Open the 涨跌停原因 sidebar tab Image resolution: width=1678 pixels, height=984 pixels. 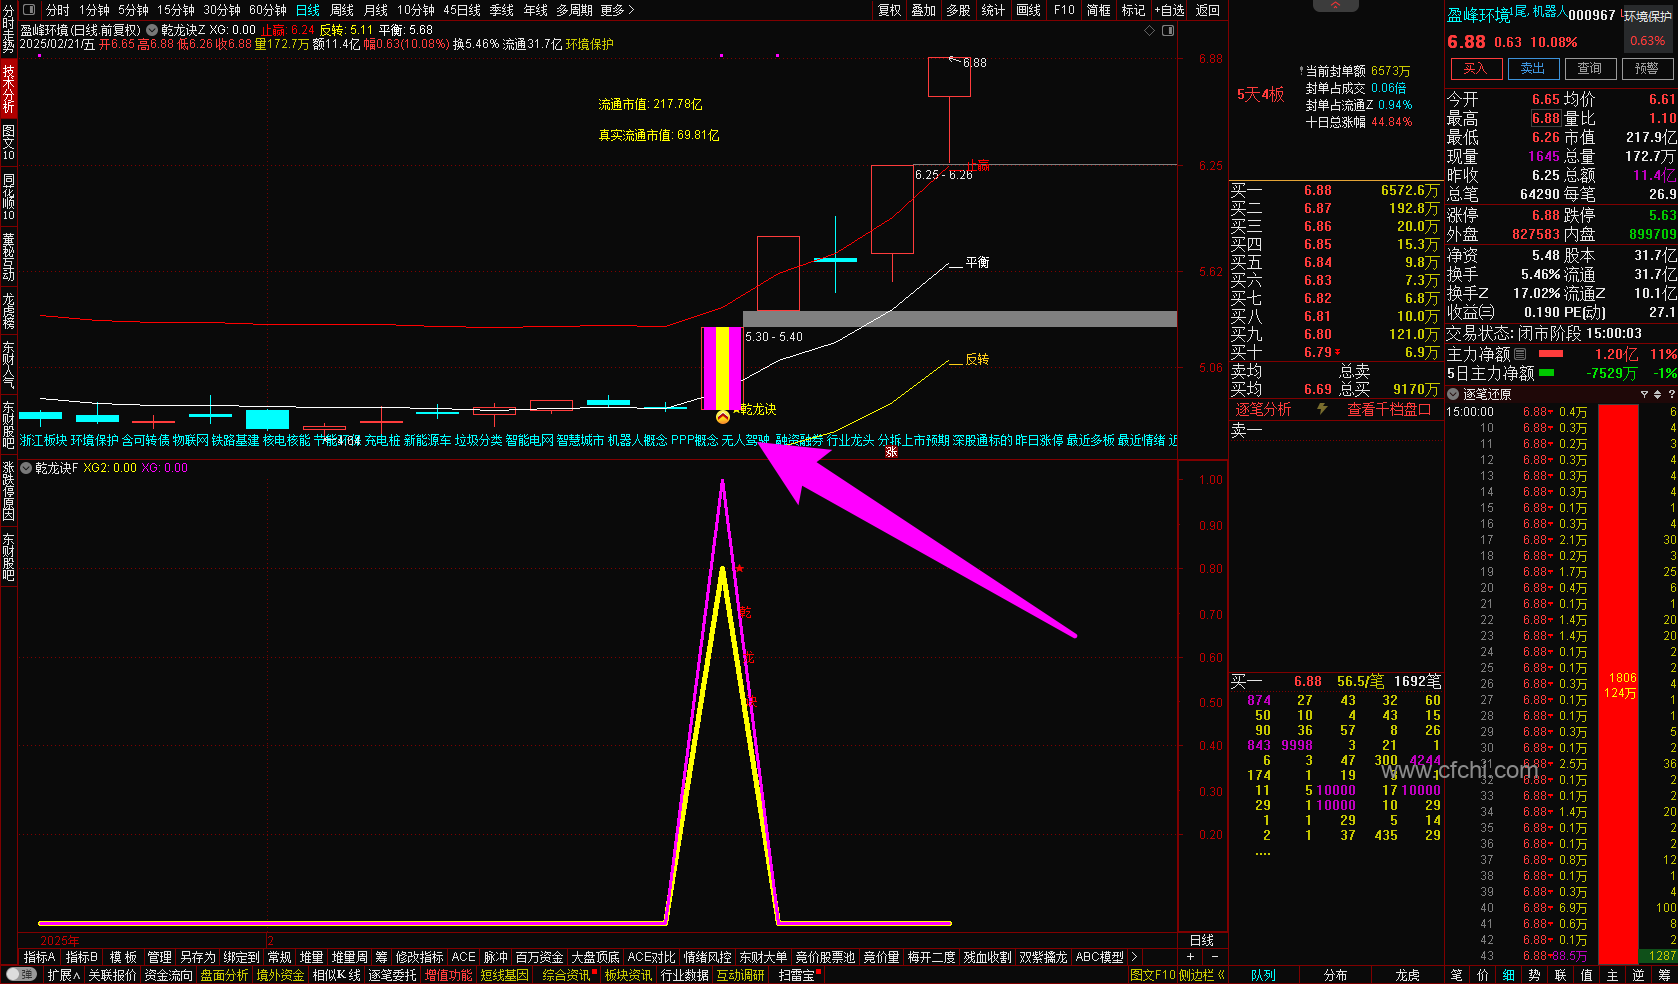8,489
